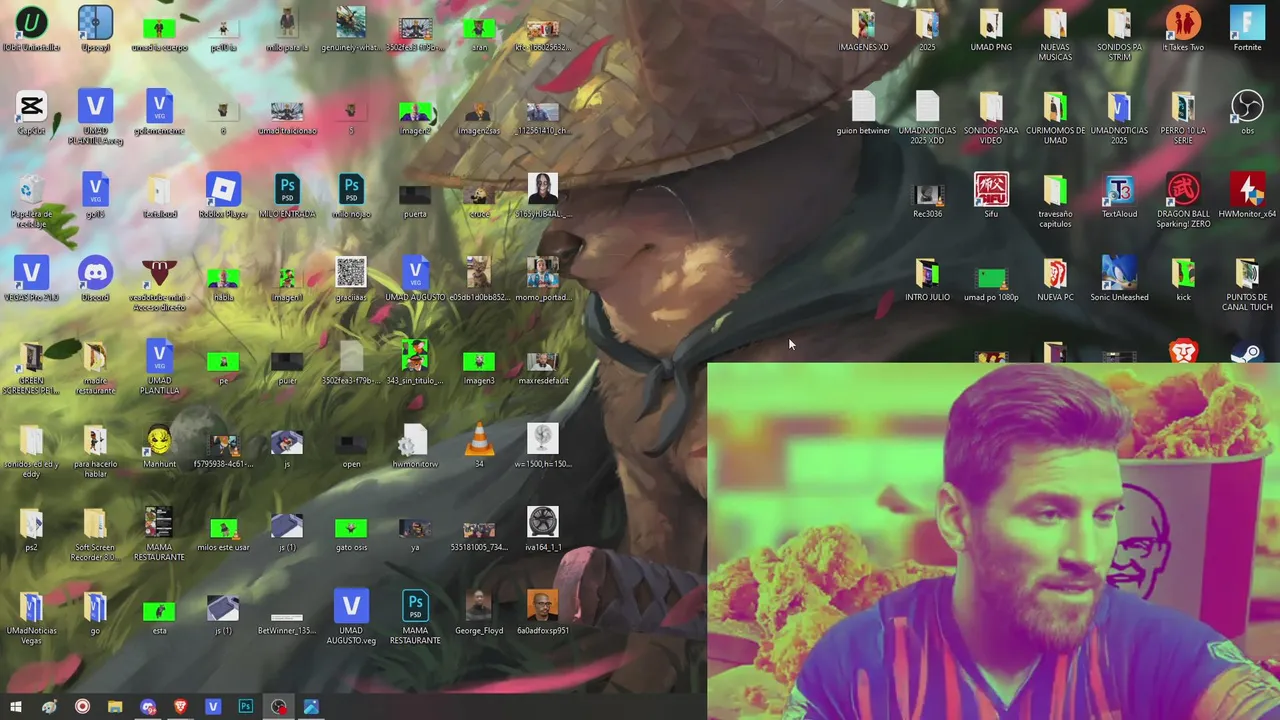1280x720 pixels.
Task: Select the veadotube mini shortcut
Action: point(159,284)
